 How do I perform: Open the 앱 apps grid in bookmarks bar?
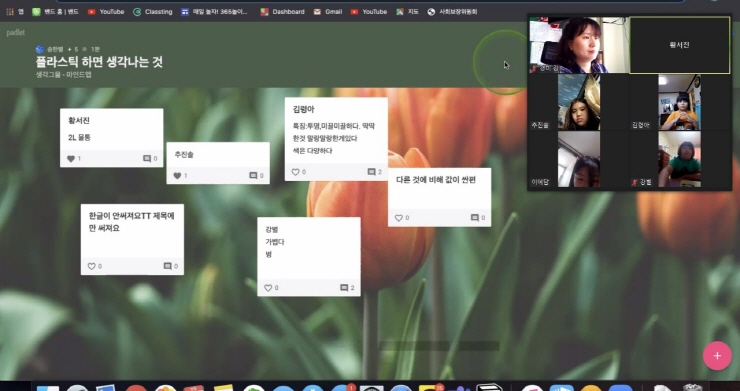(15, 12)
